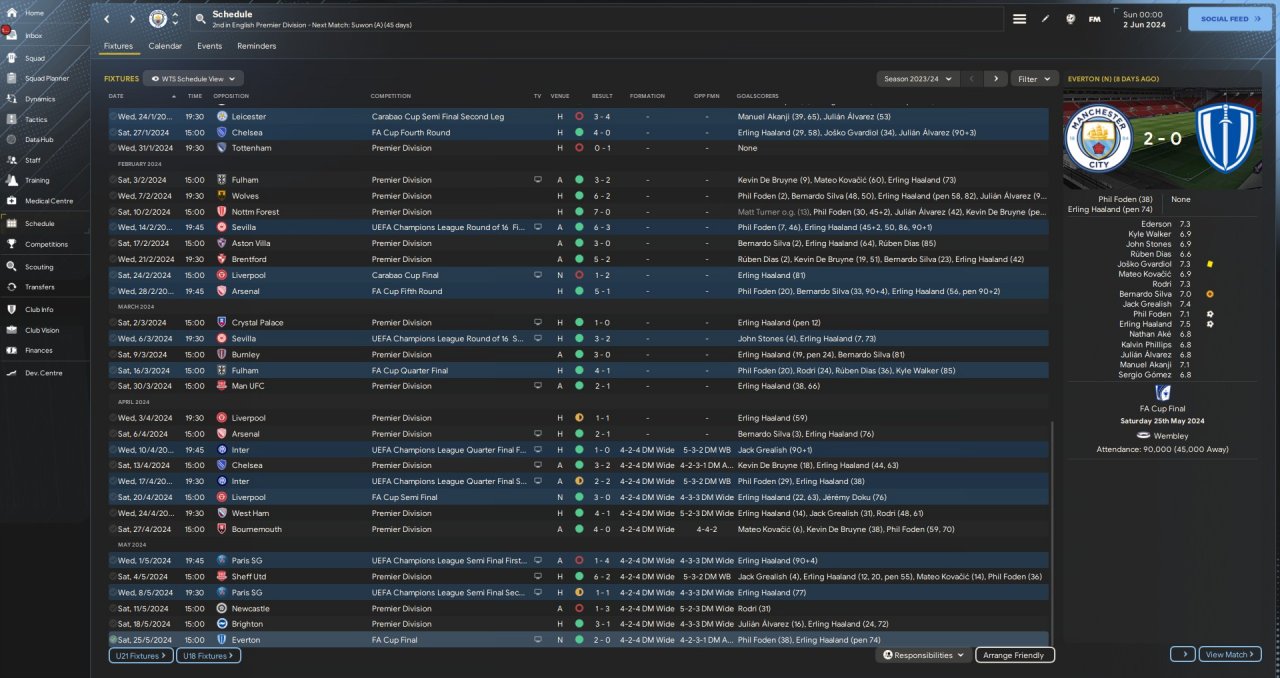This screenshot has height=678, width=1280.
Task: Navigate back with the left arrow
Action: click(108, 19)
